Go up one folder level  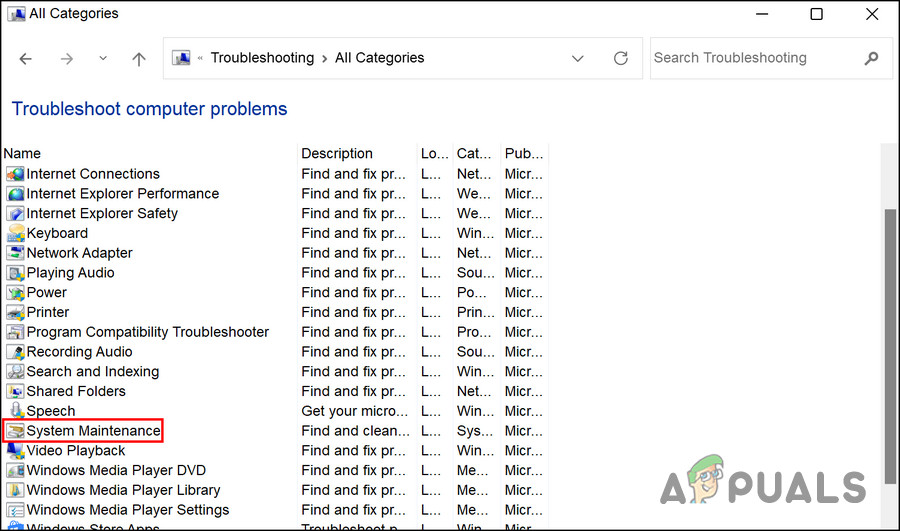pyautogui.click(x=139, y=59)
